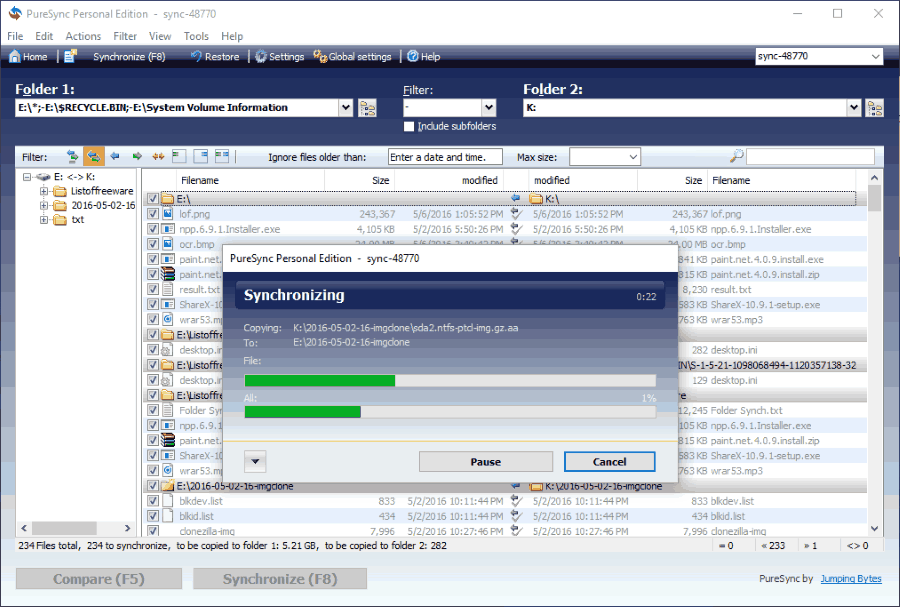This screenshot has height=607, width=900.
Task: Click the K:\ folder icon in header row
Action: (536, 199)
